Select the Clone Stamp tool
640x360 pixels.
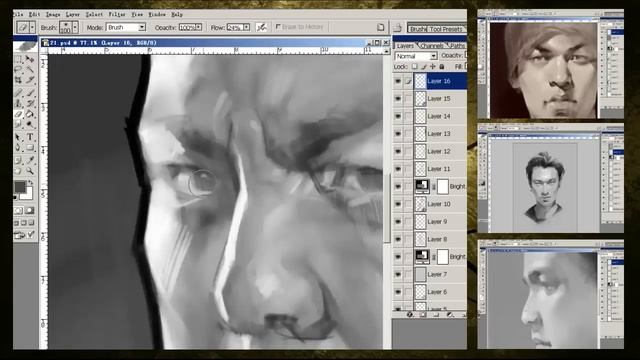[x=18, y=103]
